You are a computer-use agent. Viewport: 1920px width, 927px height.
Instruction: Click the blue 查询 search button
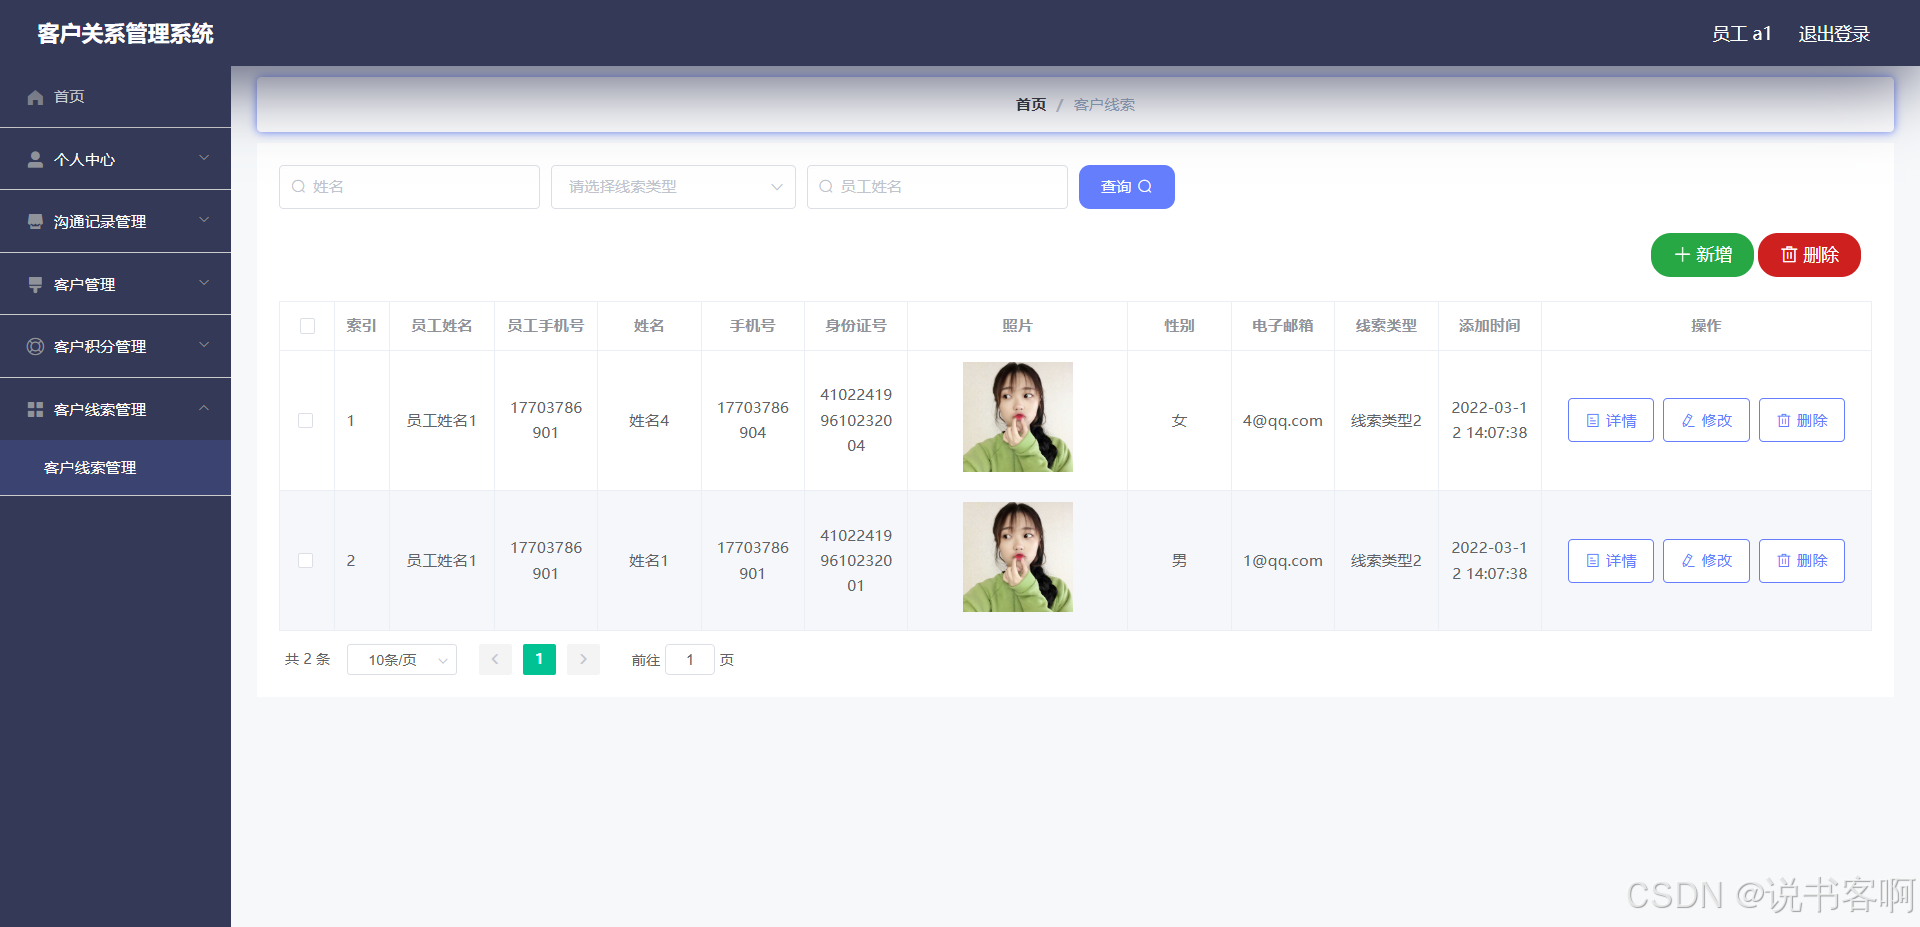(x=1127, y=187)
